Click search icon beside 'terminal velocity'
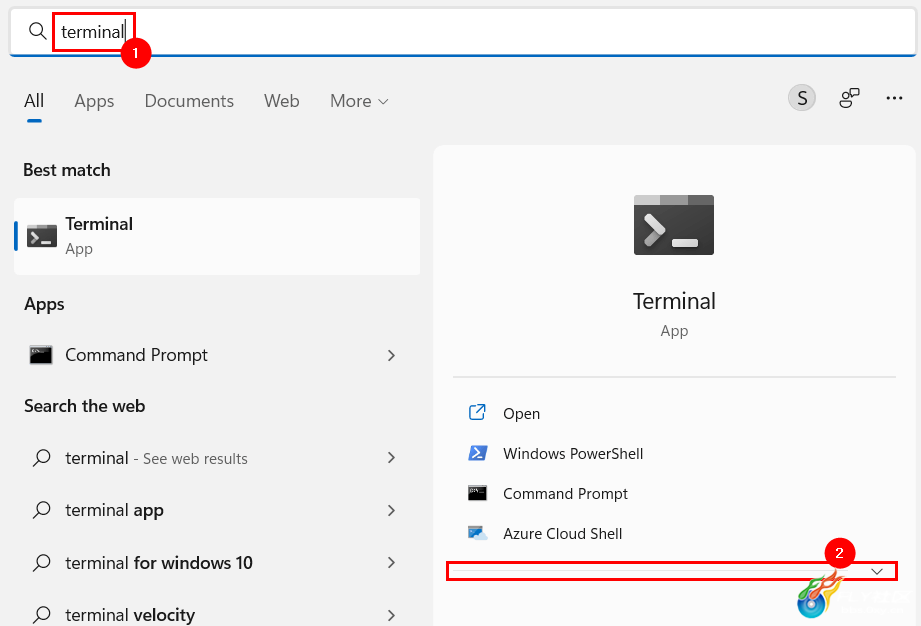 [41, 614]
